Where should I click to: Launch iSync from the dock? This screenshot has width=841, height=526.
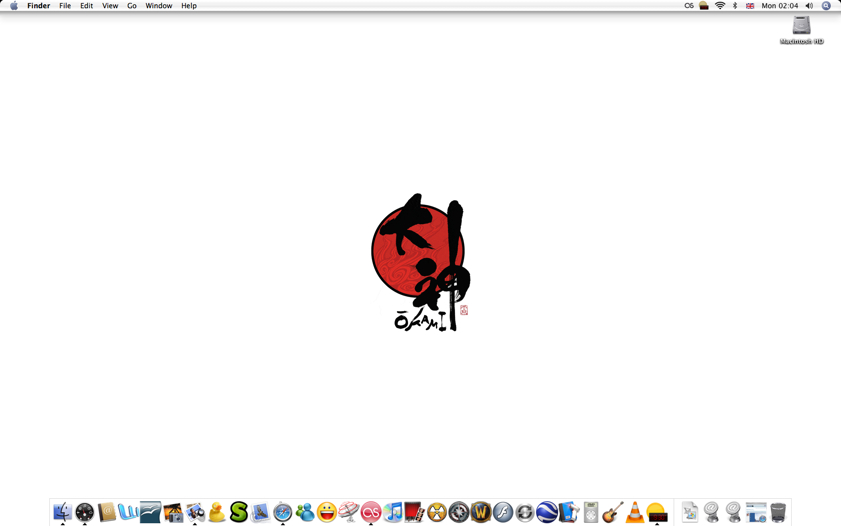525,513
